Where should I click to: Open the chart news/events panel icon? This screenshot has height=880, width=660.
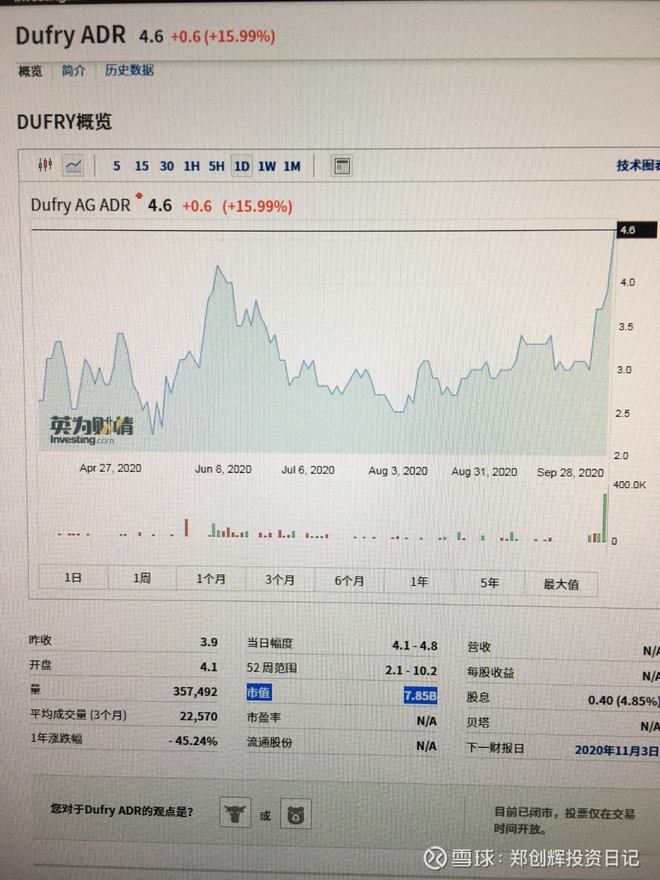[x=342, y=166]
